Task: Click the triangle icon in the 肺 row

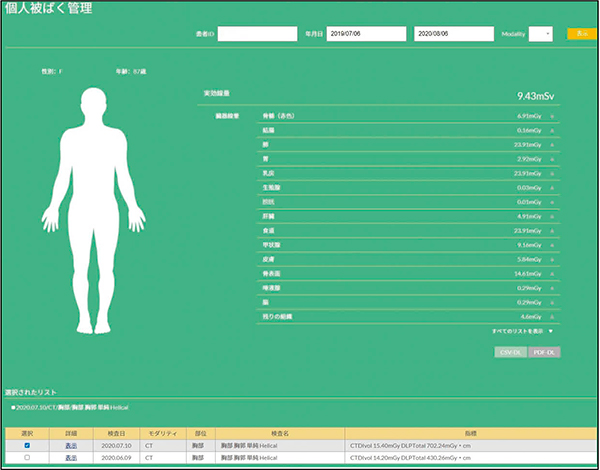Action: click(552, 145)
